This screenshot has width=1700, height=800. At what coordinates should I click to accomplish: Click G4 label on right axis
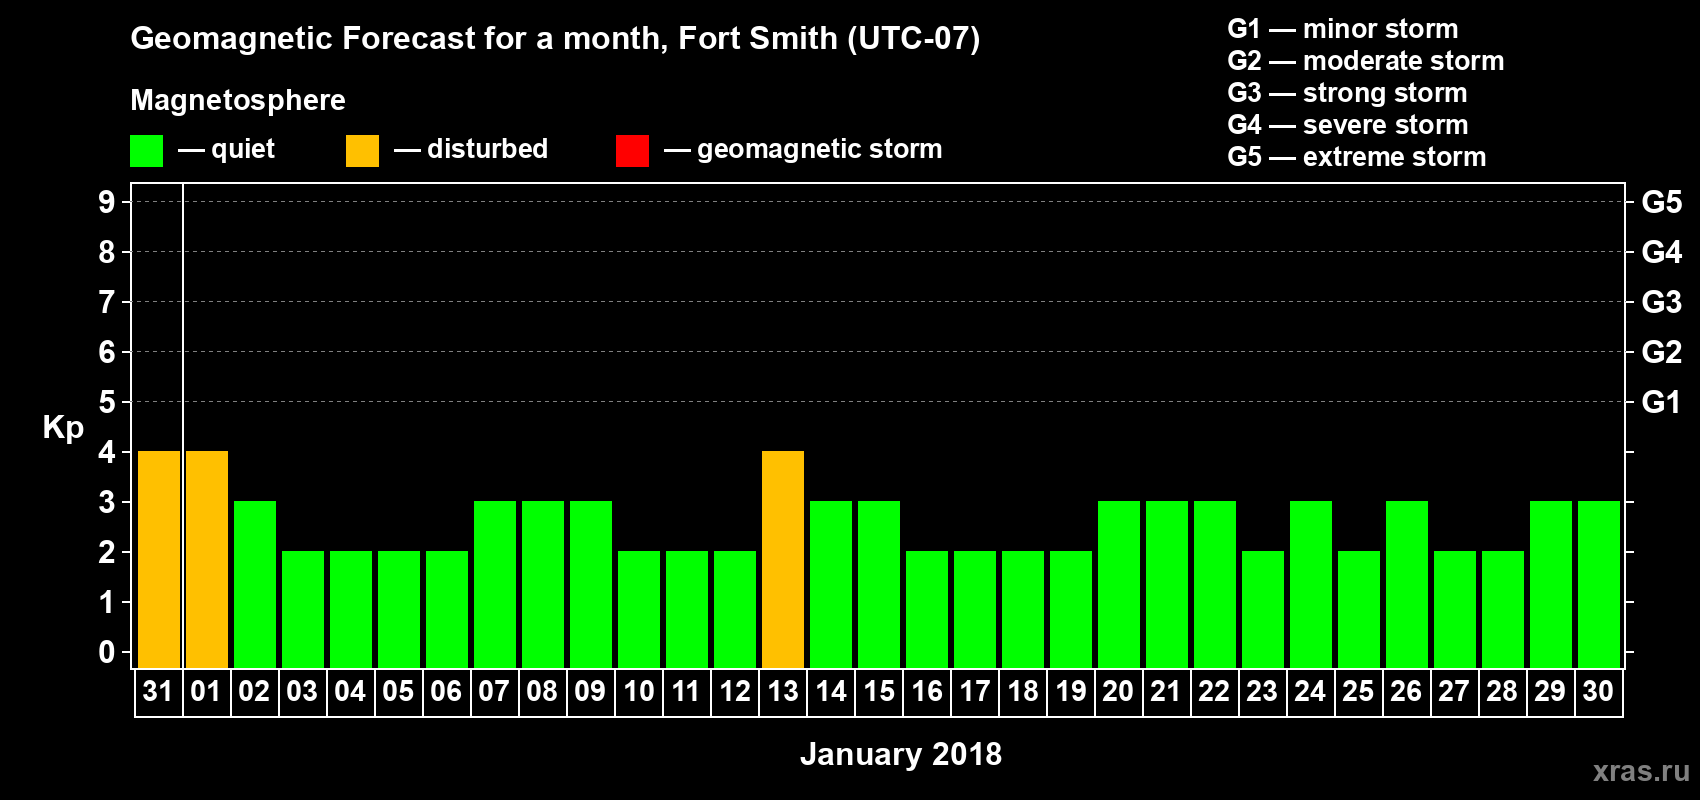pyautogui.click(x=1662, y=252)
